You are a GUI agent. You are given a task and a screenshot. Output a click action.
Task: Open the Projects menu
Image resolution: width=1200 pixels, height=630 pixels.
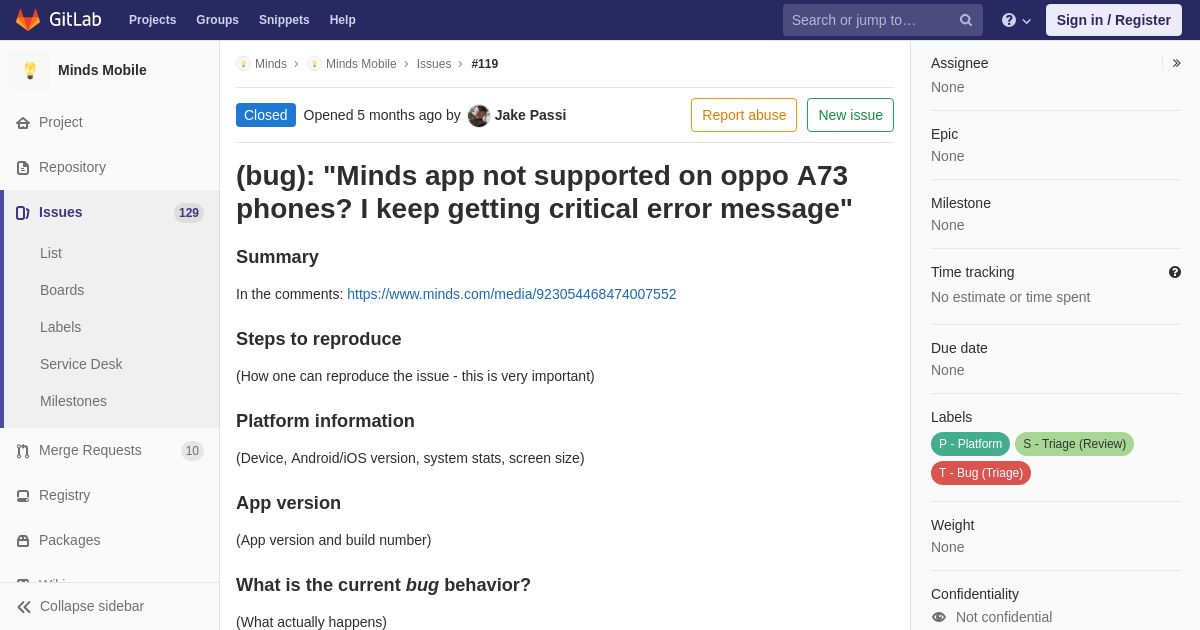click(152, 20)
